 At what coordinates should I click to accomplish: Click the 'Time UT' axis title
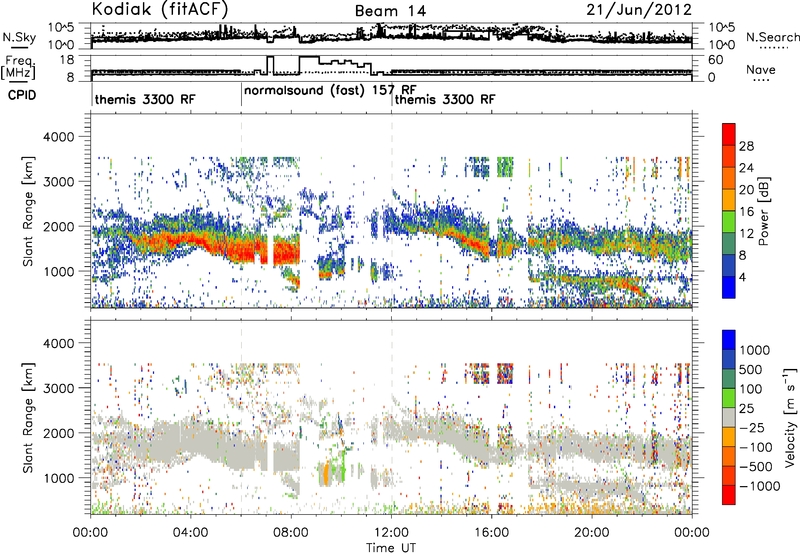click(391, 548)
